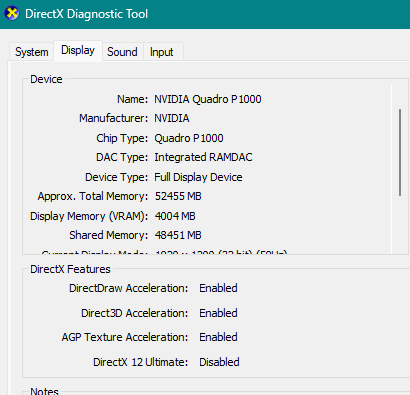Click the DirectX Diagnostic Tool title icon
The image size is (410, 395).
(12, 14)
